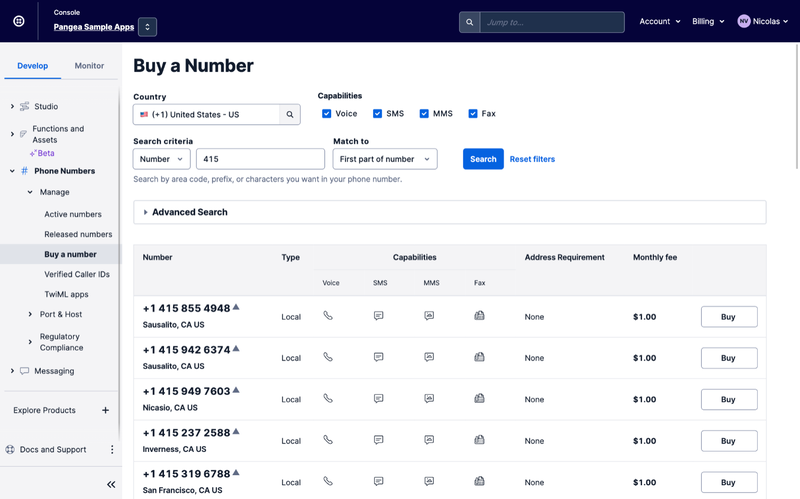The height and width of the screenshot is (499, 800).
Task: Disable the Fax capability checkbox
Action: 473,114
